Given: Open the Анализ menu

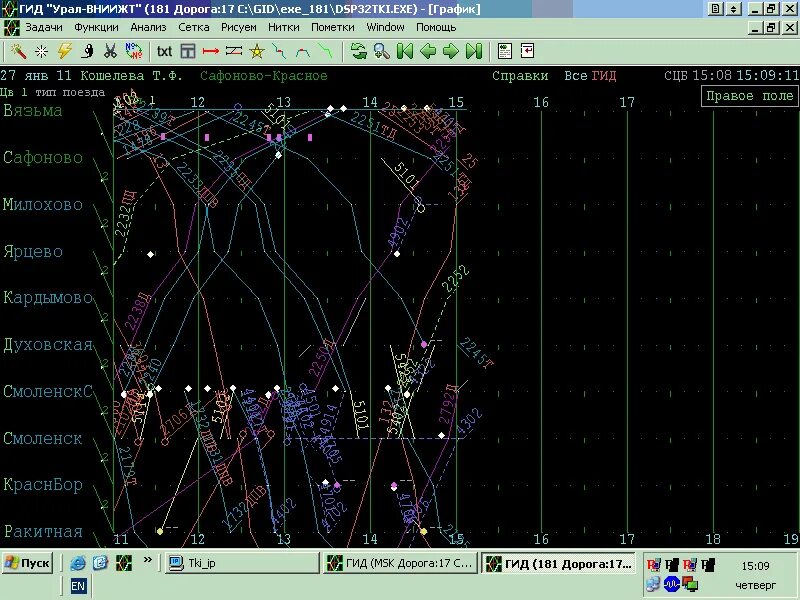Looking at the screenshot, I should [x=148, y=28].
